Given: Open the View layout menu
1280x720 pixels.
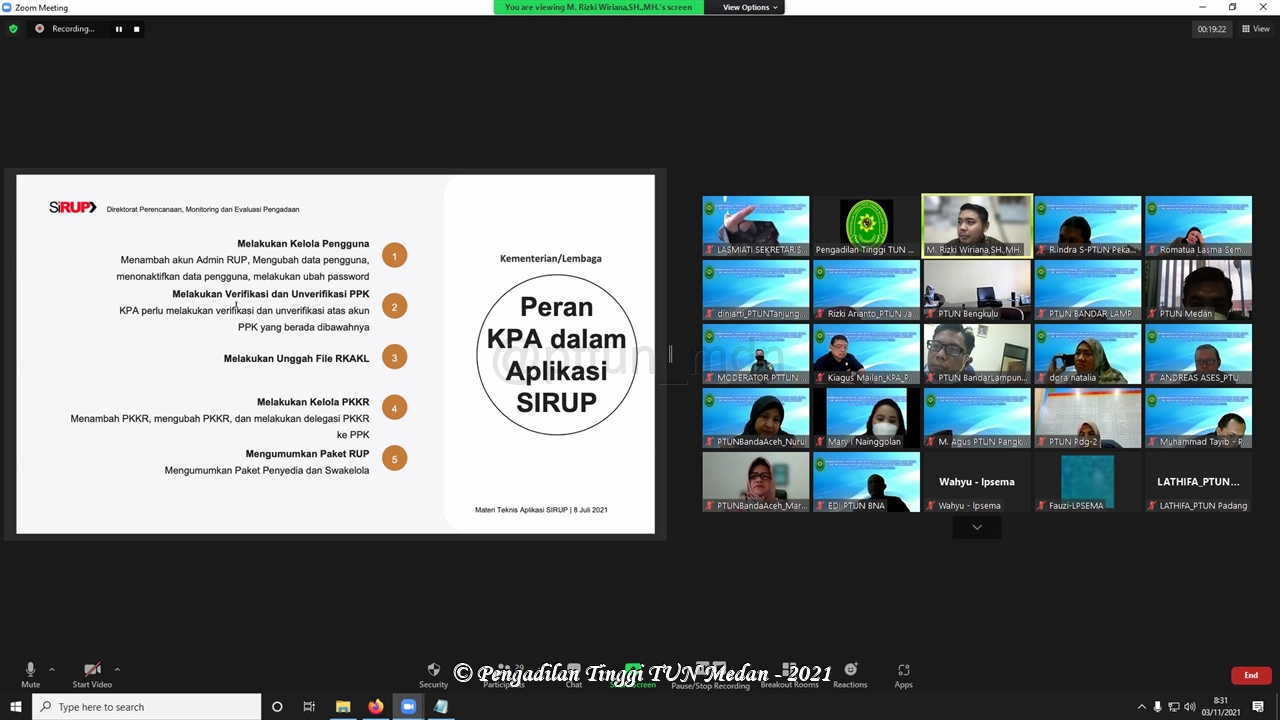Looking at the screenshot, I should (x=1255, y=29).
